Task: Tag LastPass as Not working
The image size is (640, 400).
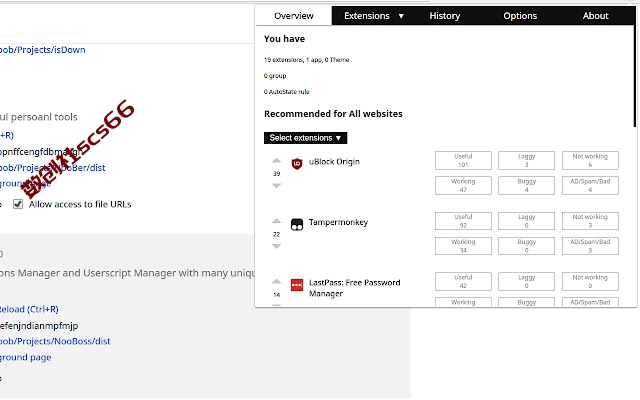Action: coord(590,281)
